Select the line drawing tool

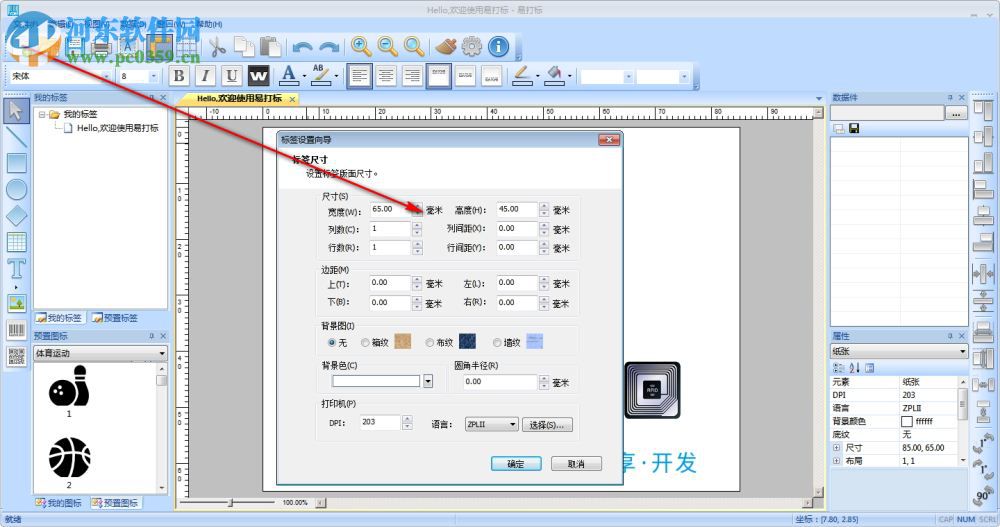click(x=16, y=137)
